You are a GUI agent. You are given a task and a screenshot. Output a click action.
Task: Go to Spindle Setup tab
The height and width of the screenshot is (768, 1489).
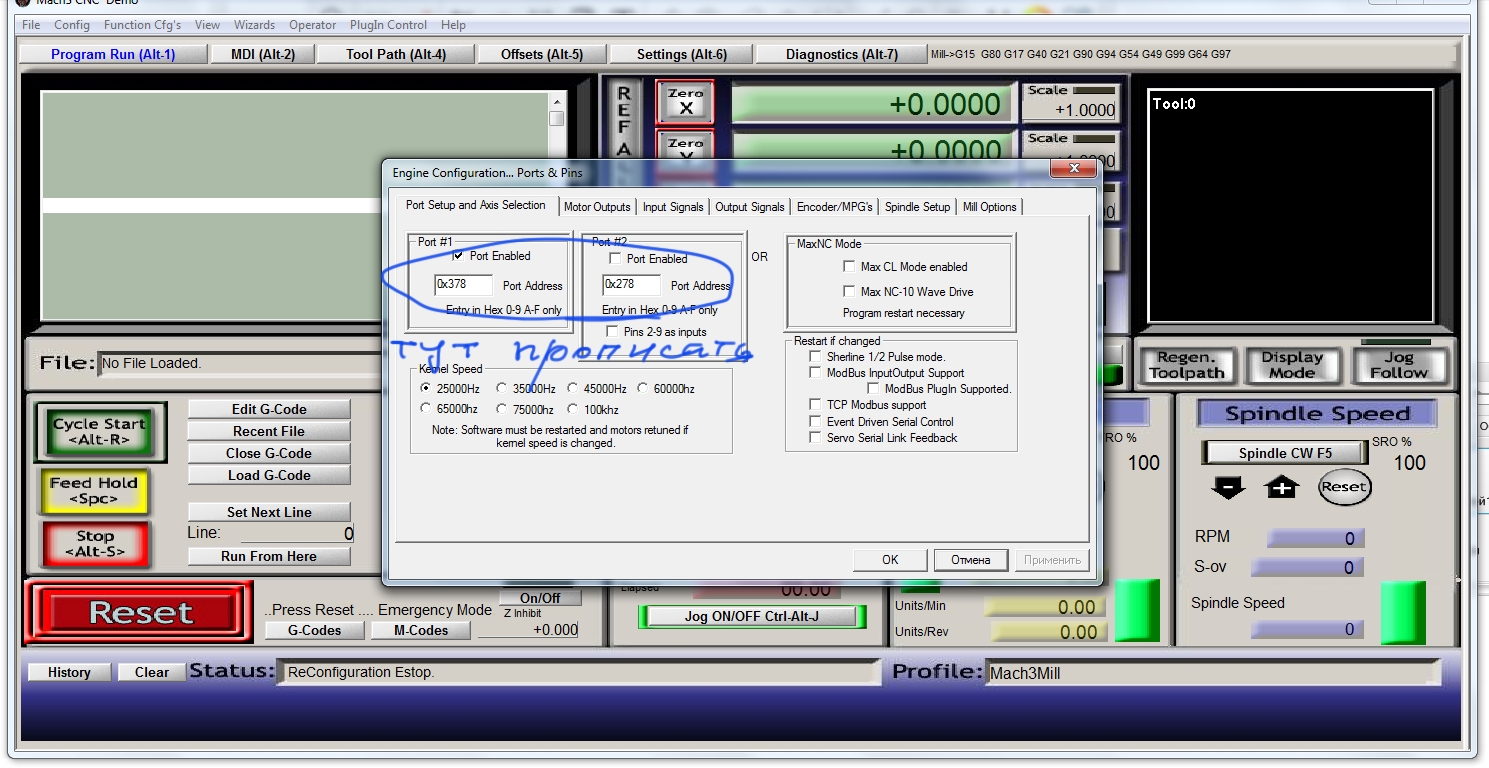click(917, 207)
